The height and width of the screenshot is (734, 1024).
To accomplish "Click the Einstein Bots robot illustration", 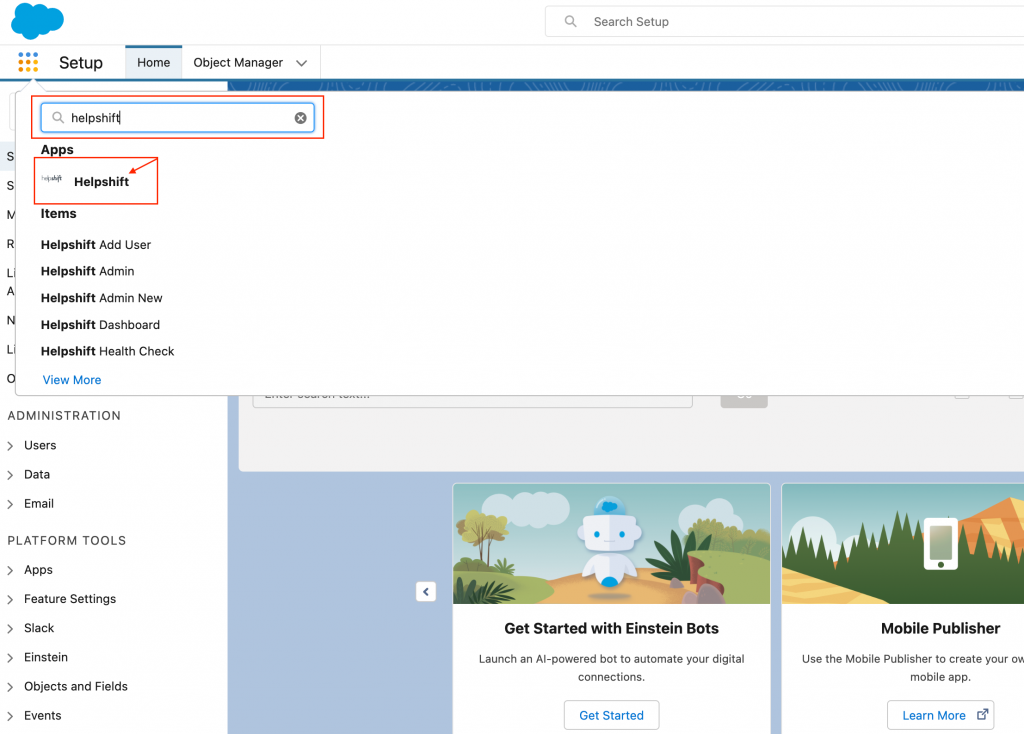I will [x=610, y=544].
